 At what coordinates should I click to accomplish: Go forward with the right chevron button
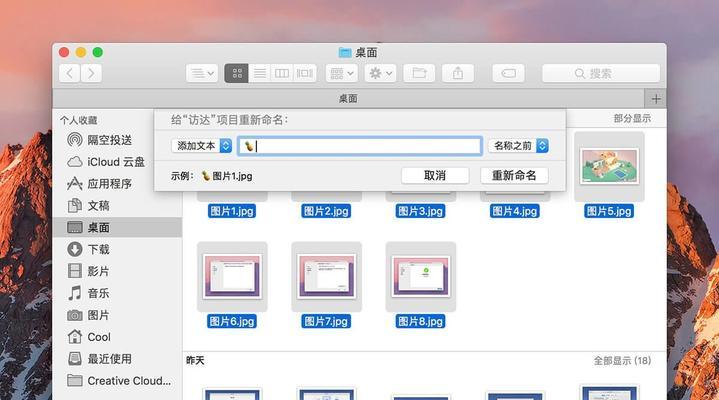[x=91, y=73]
